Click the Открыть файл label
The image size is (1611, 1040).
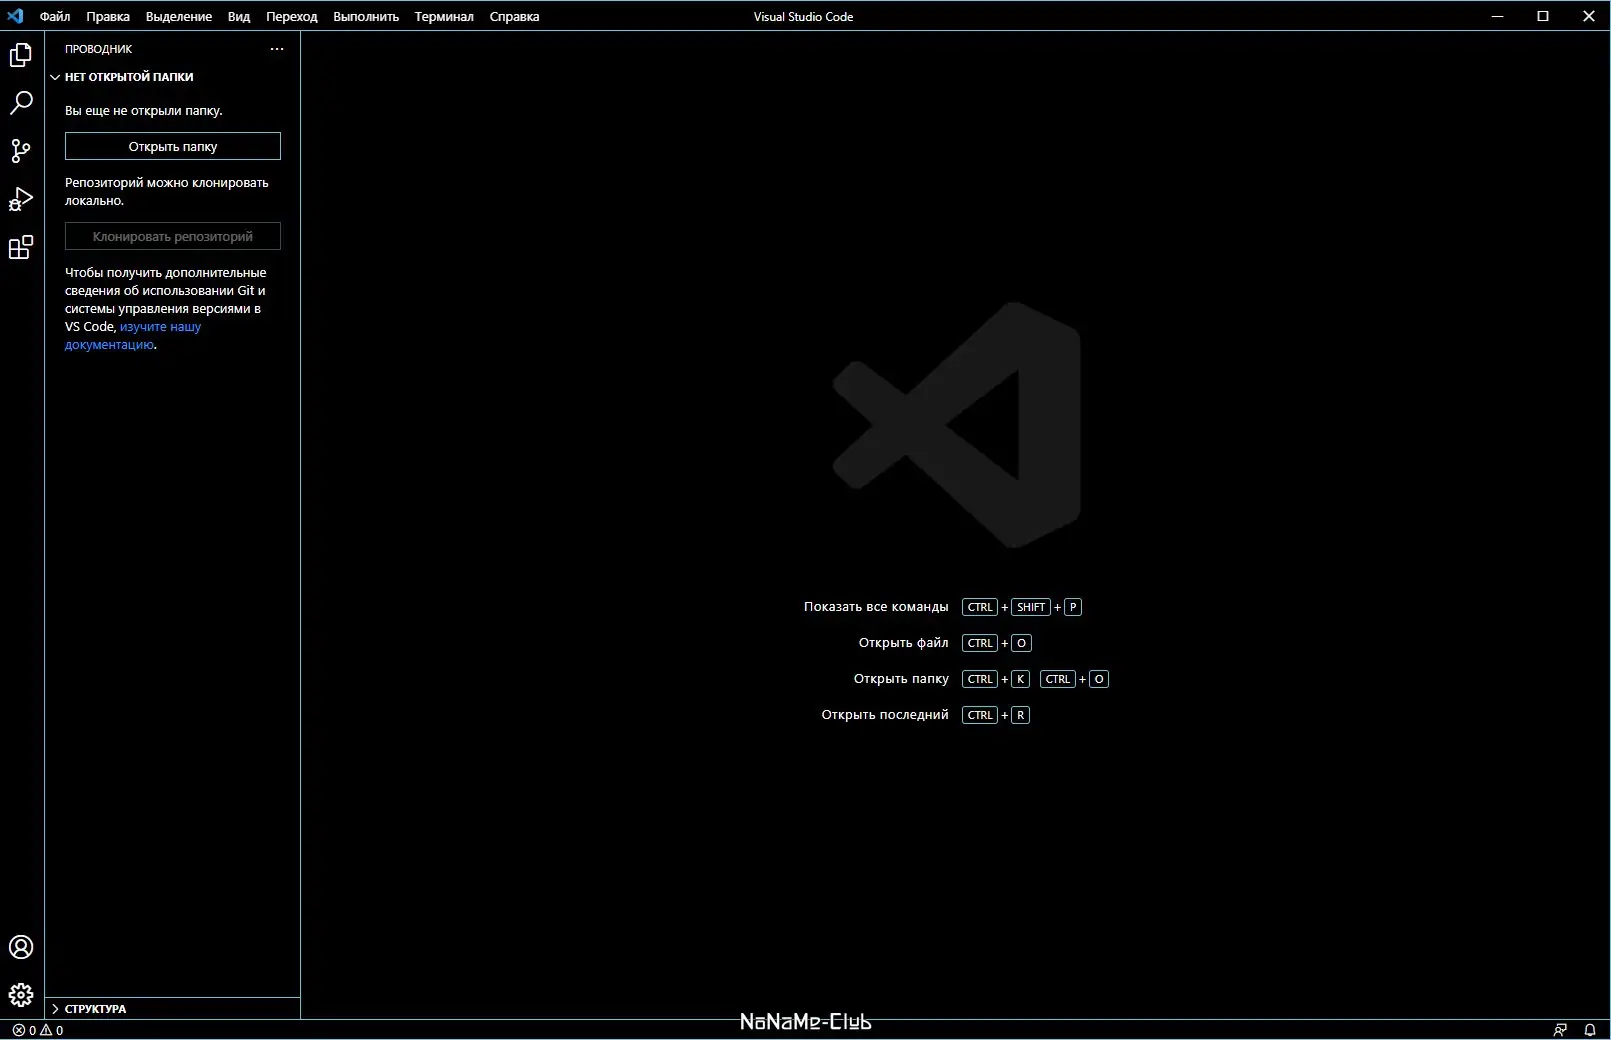click(904, 643)
